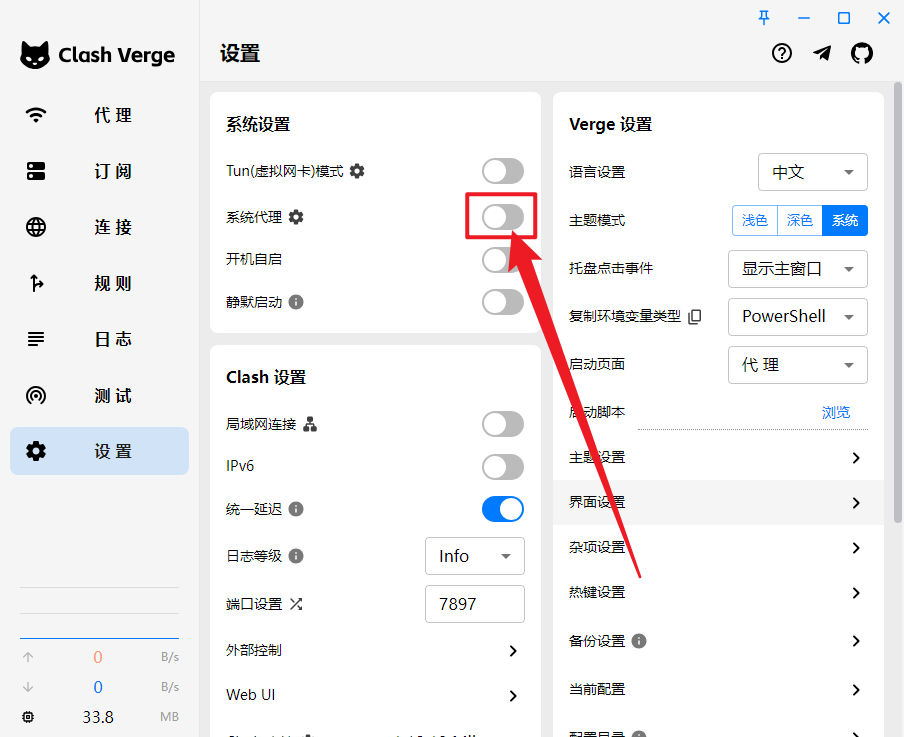Viewport: 904px width, 737px height.
Task: Open the Telegram channel icon
Action: [822, 54]
